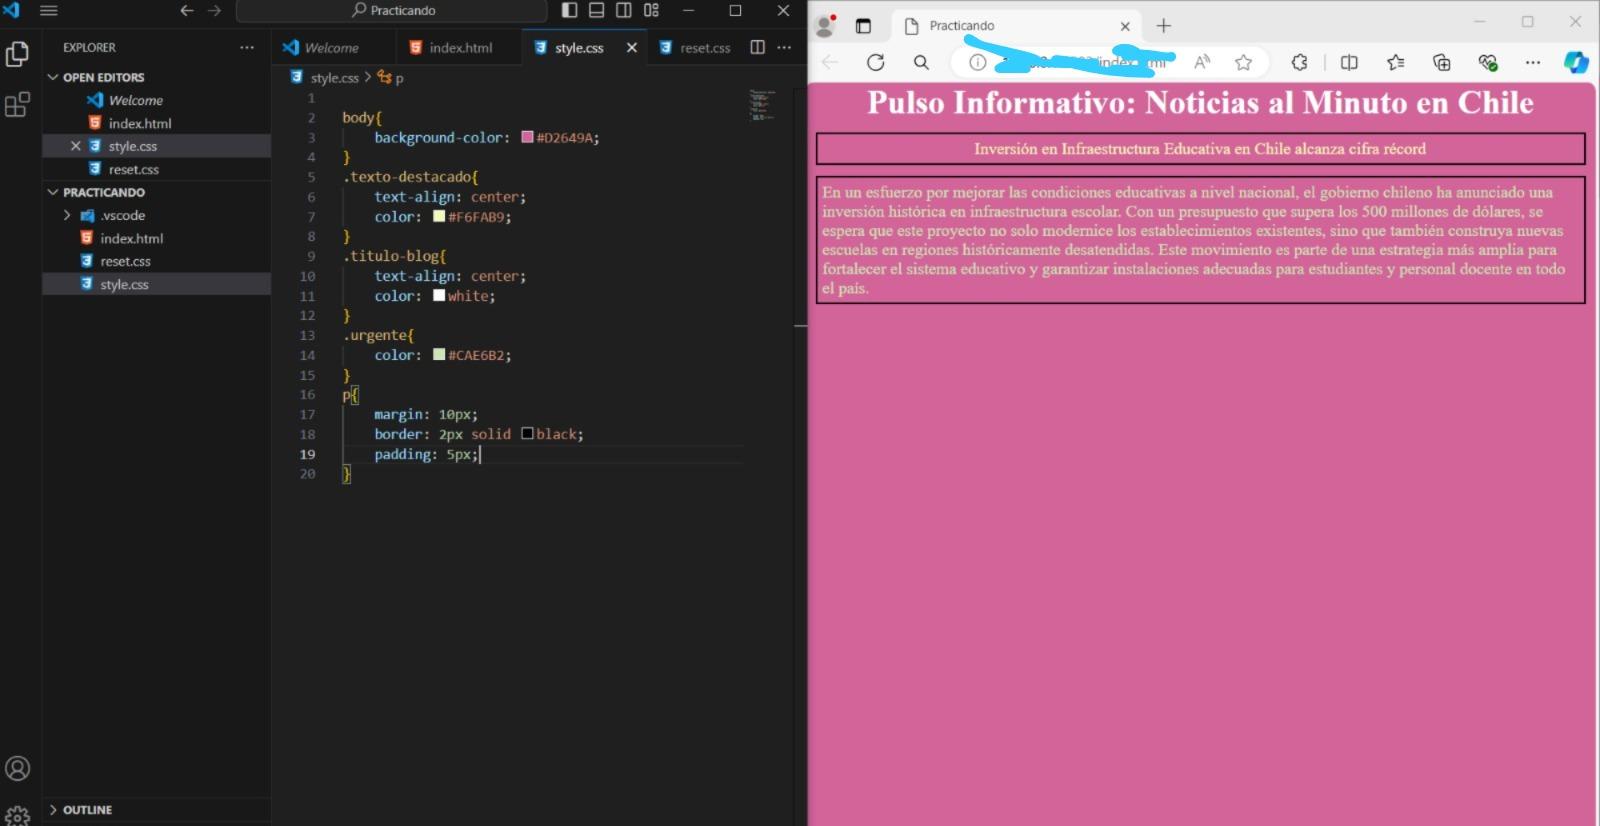
Task: Switch to the Welcome editor tab
Action: [333, 47]
